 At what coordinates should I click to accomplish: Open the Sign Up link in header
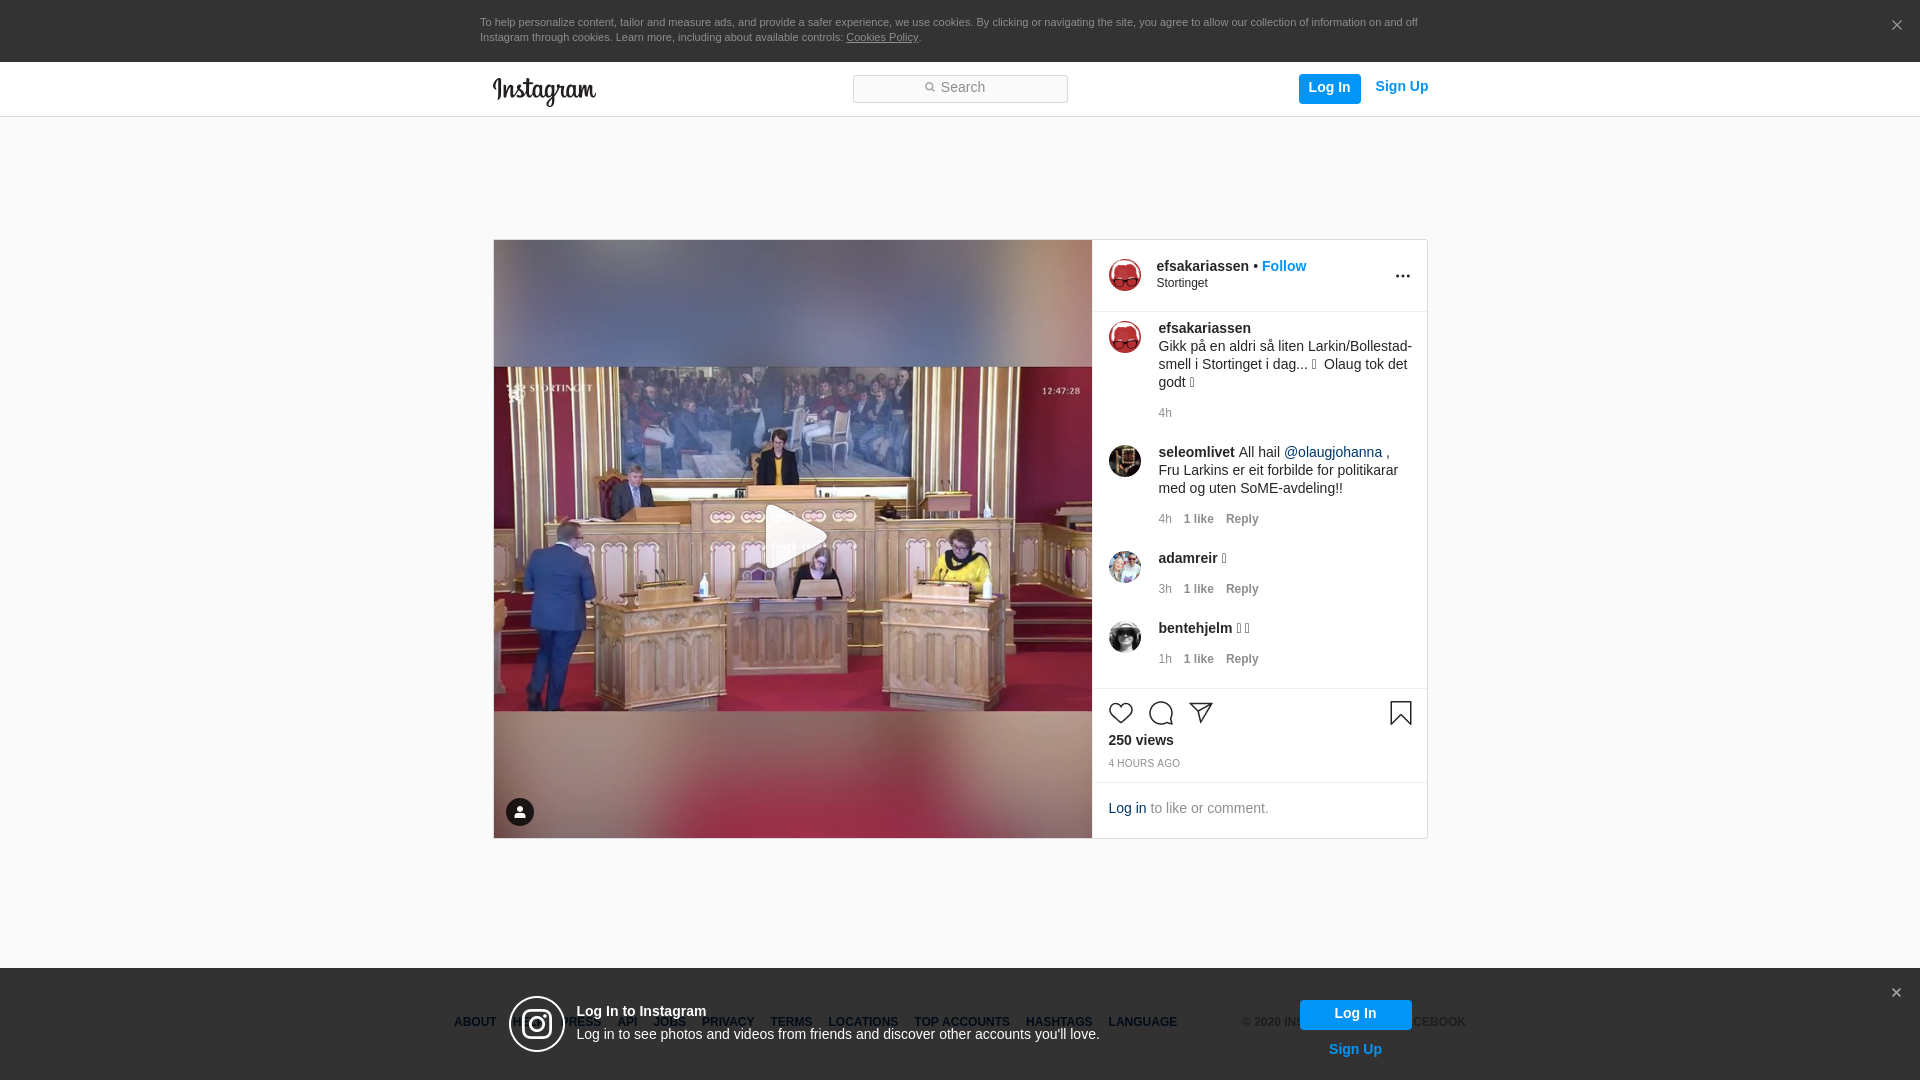(1401, 86)
